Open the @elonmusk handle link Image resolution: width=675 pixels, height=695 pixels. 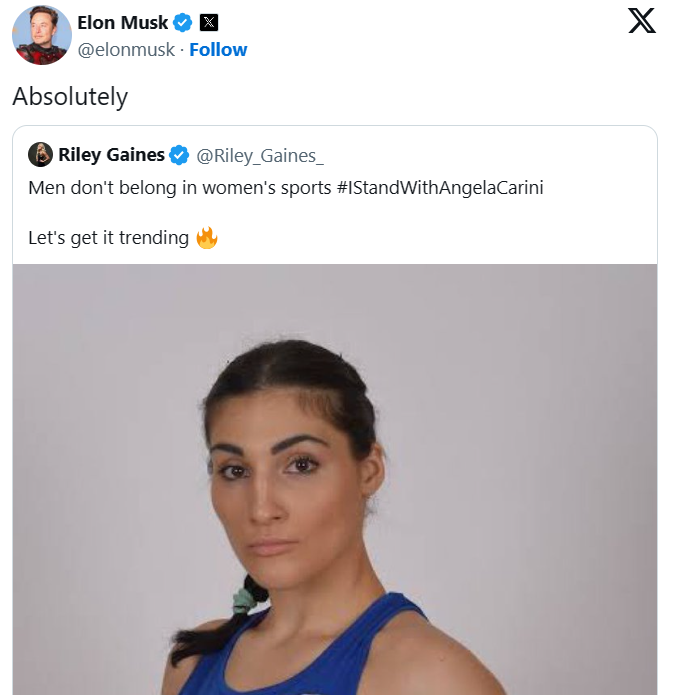tap(125, 49)
